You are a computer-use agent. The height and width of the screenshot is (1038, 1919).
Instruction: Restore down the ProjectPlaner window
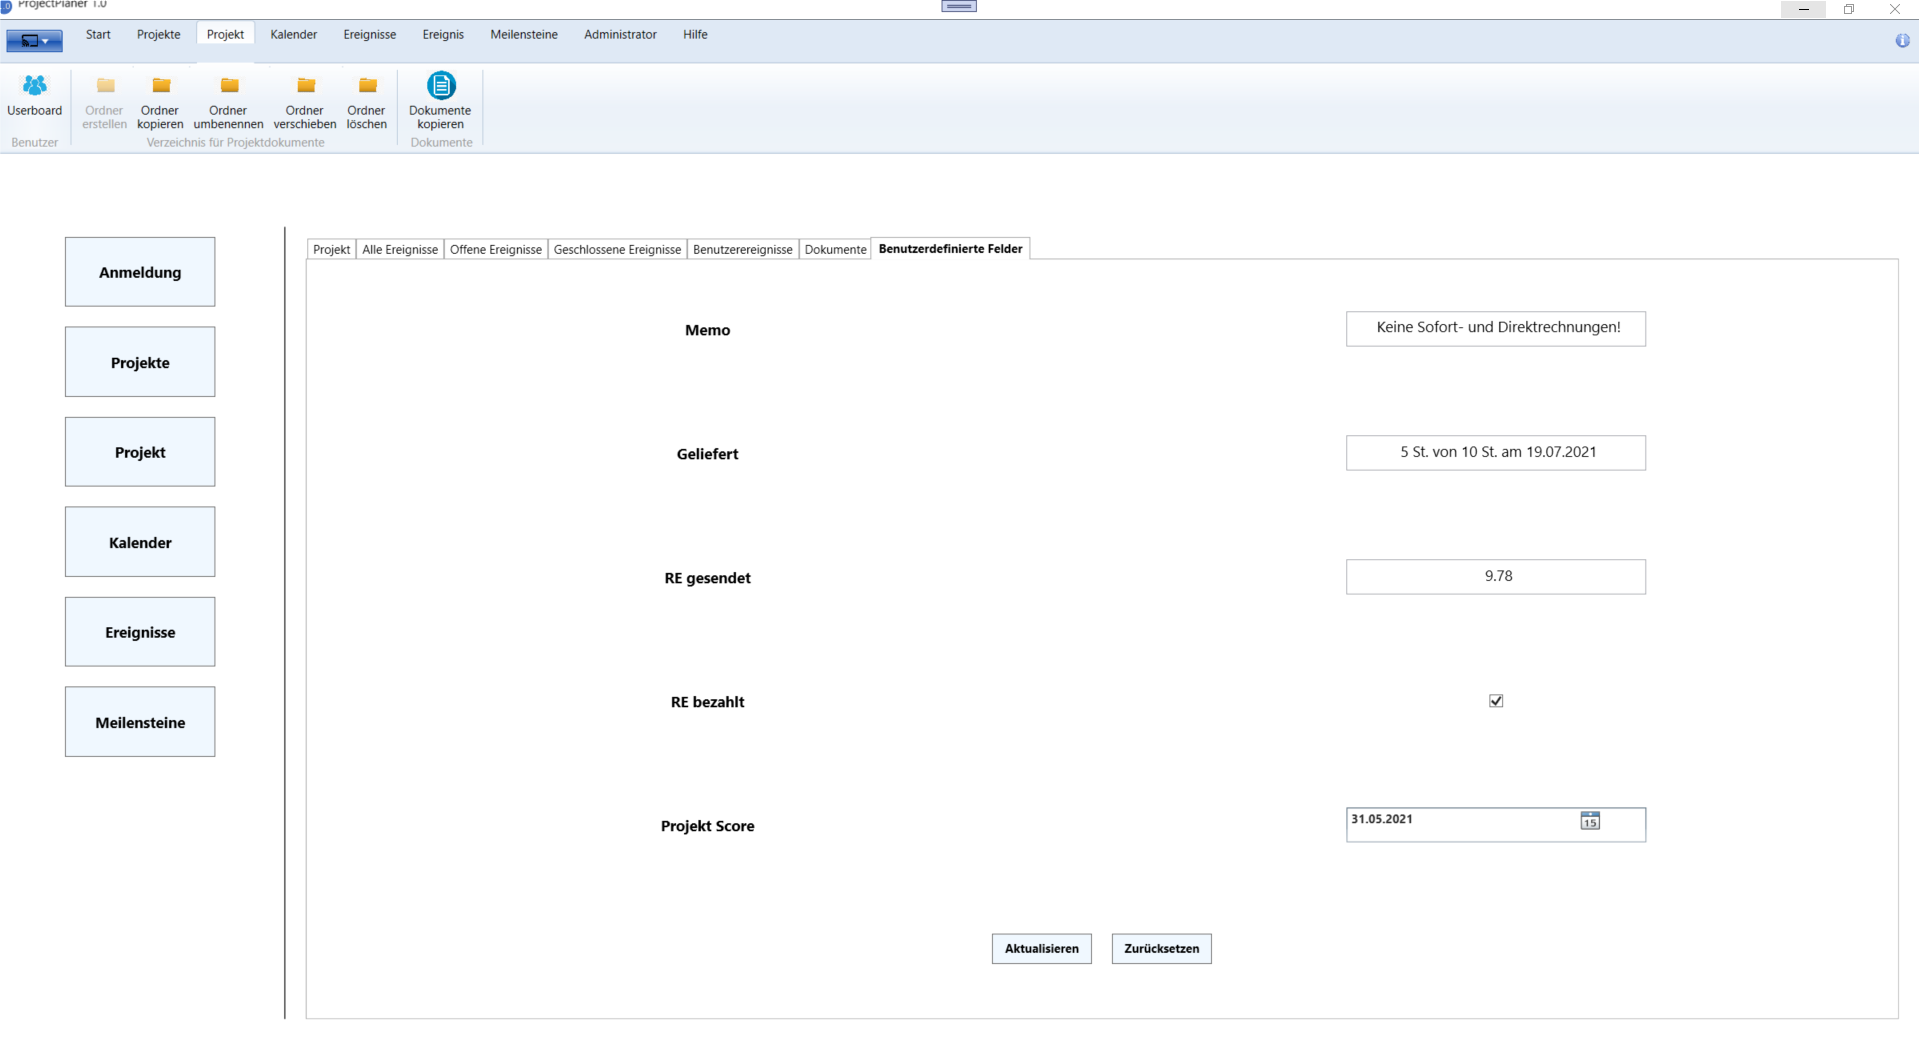tap(1849, 9)
